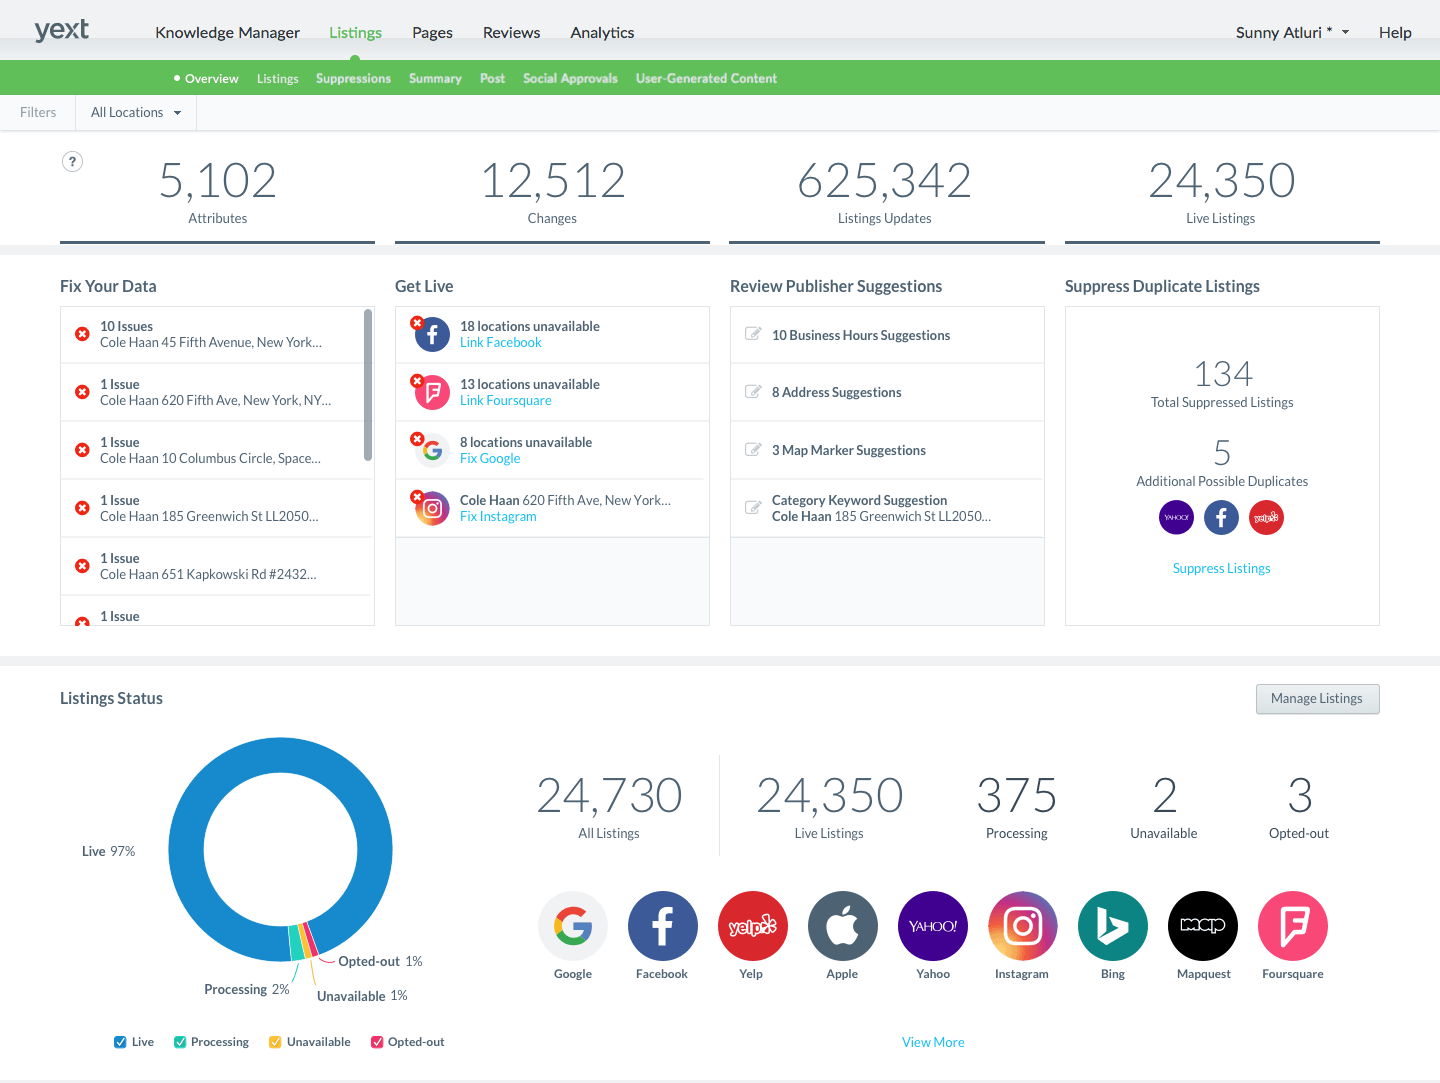Select the Apple publisher icon
The width and height of the screenshot is (1440, 1083).
[x=842, y=926]
